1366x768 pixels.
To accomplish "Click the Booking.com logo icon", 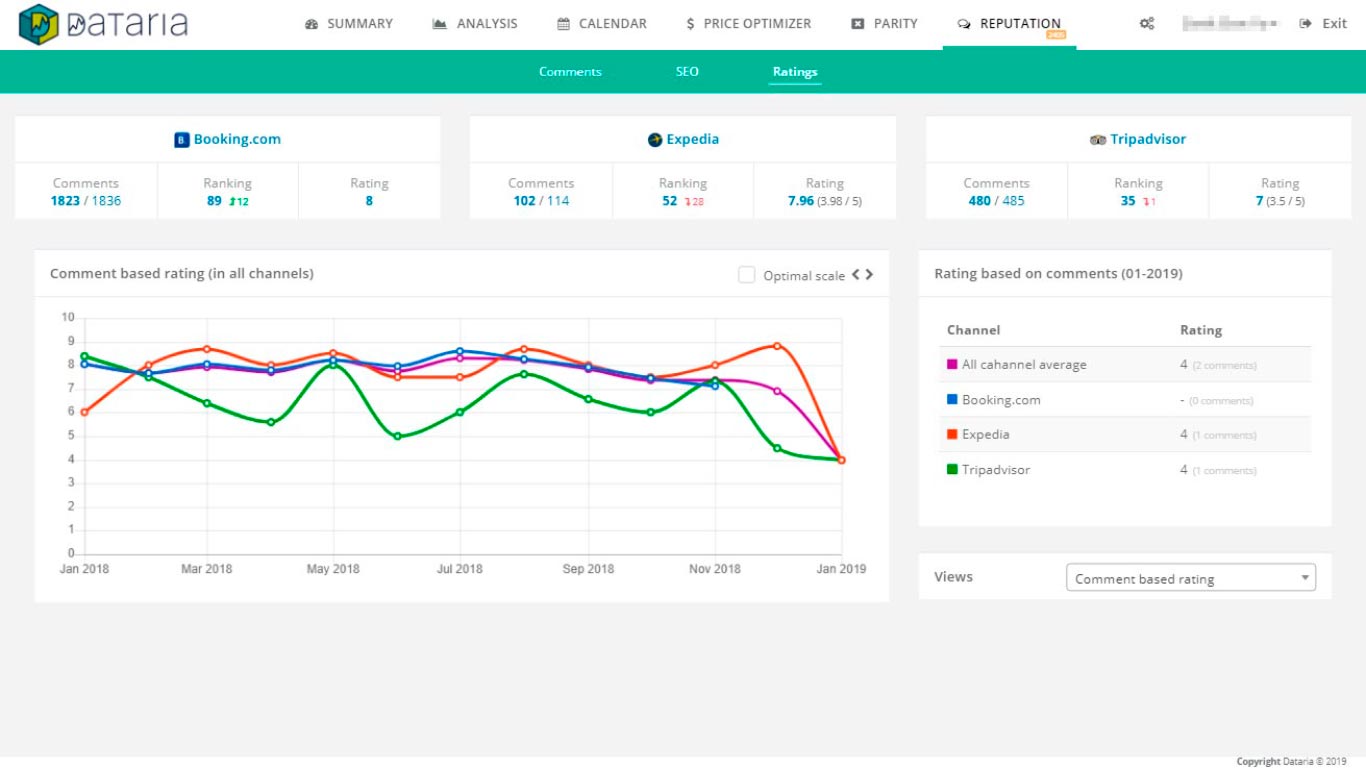I will (x=182, y=140).
